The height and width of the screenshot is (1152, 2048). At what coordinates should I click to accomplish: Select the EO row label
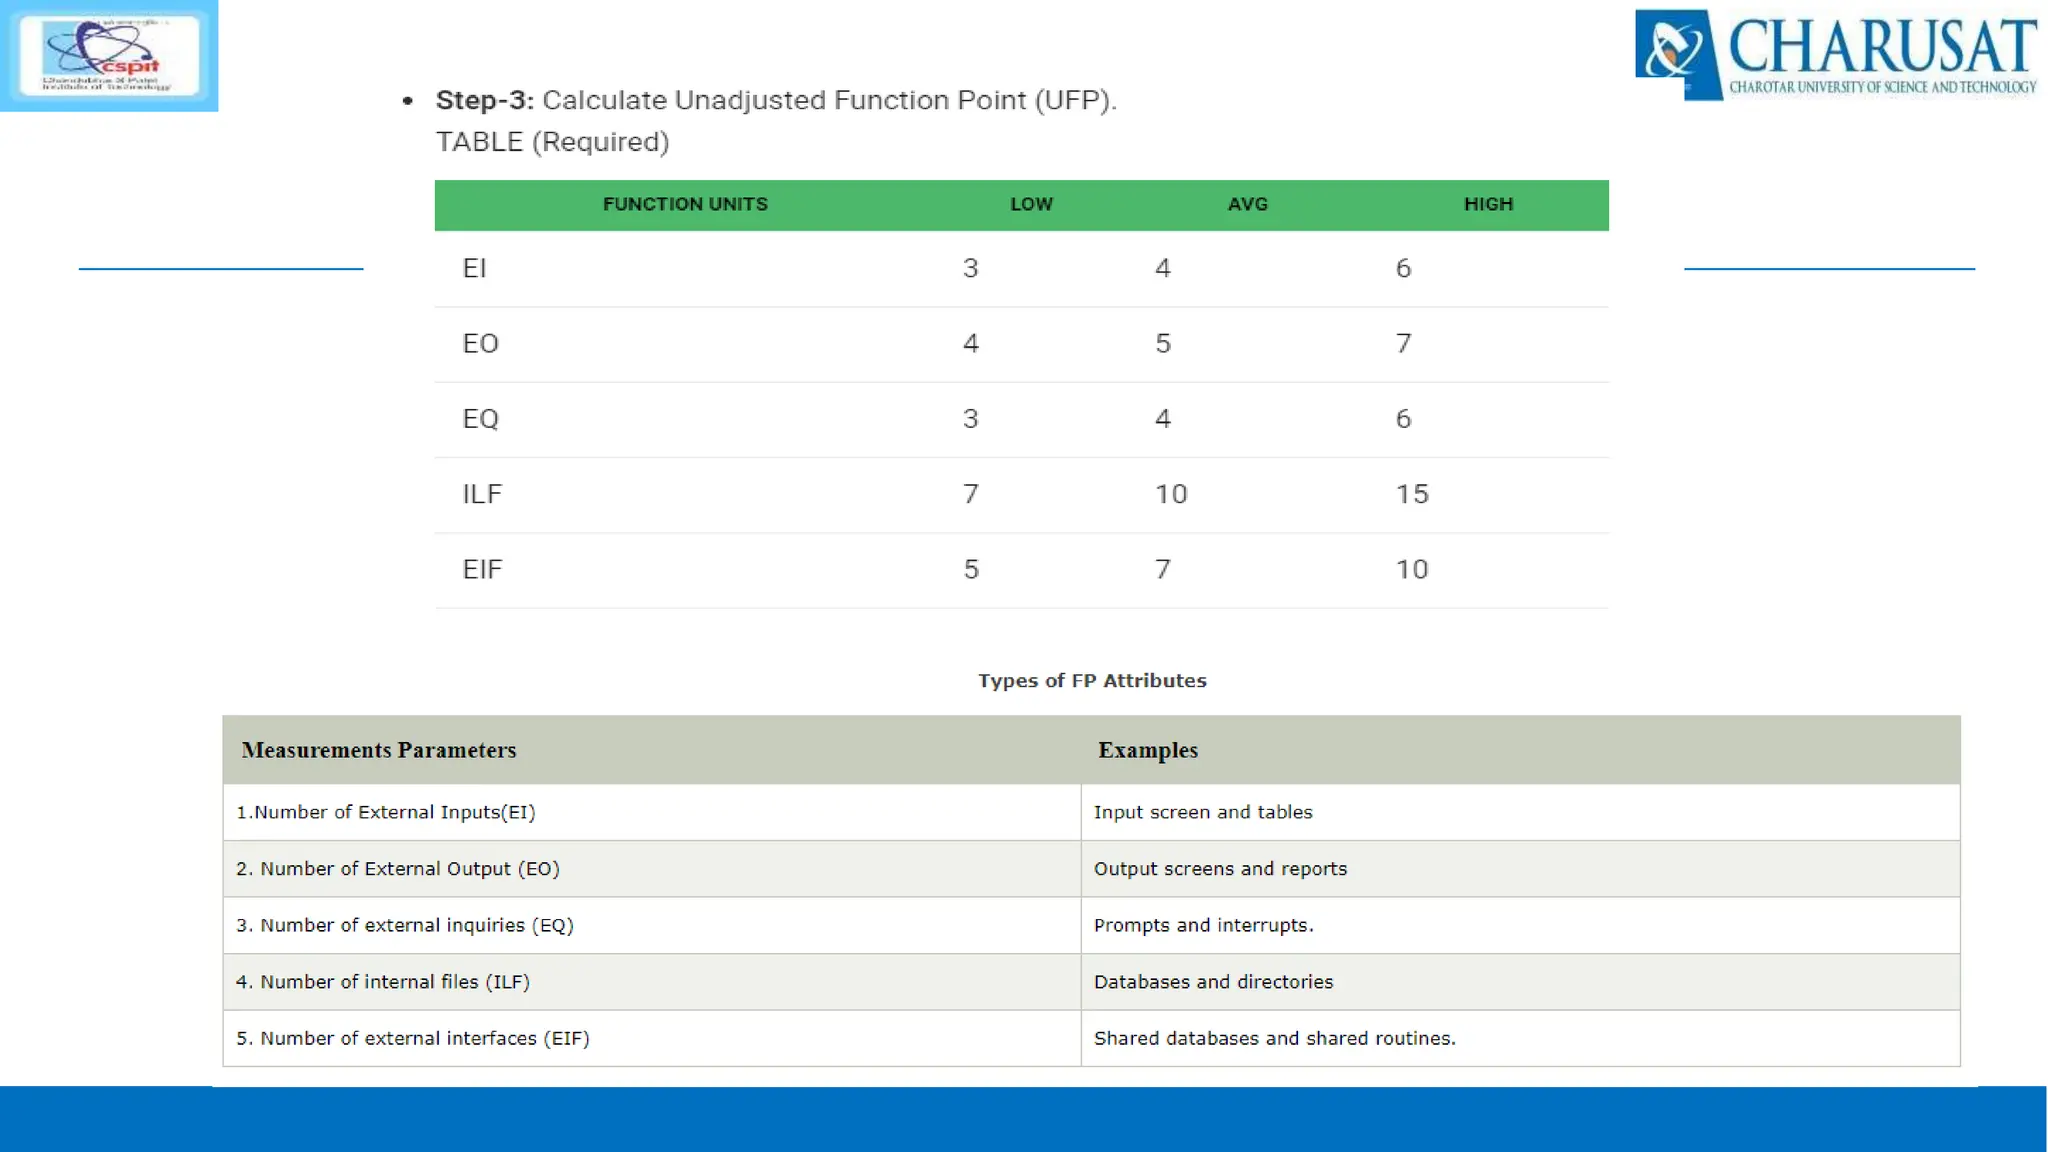480,343
